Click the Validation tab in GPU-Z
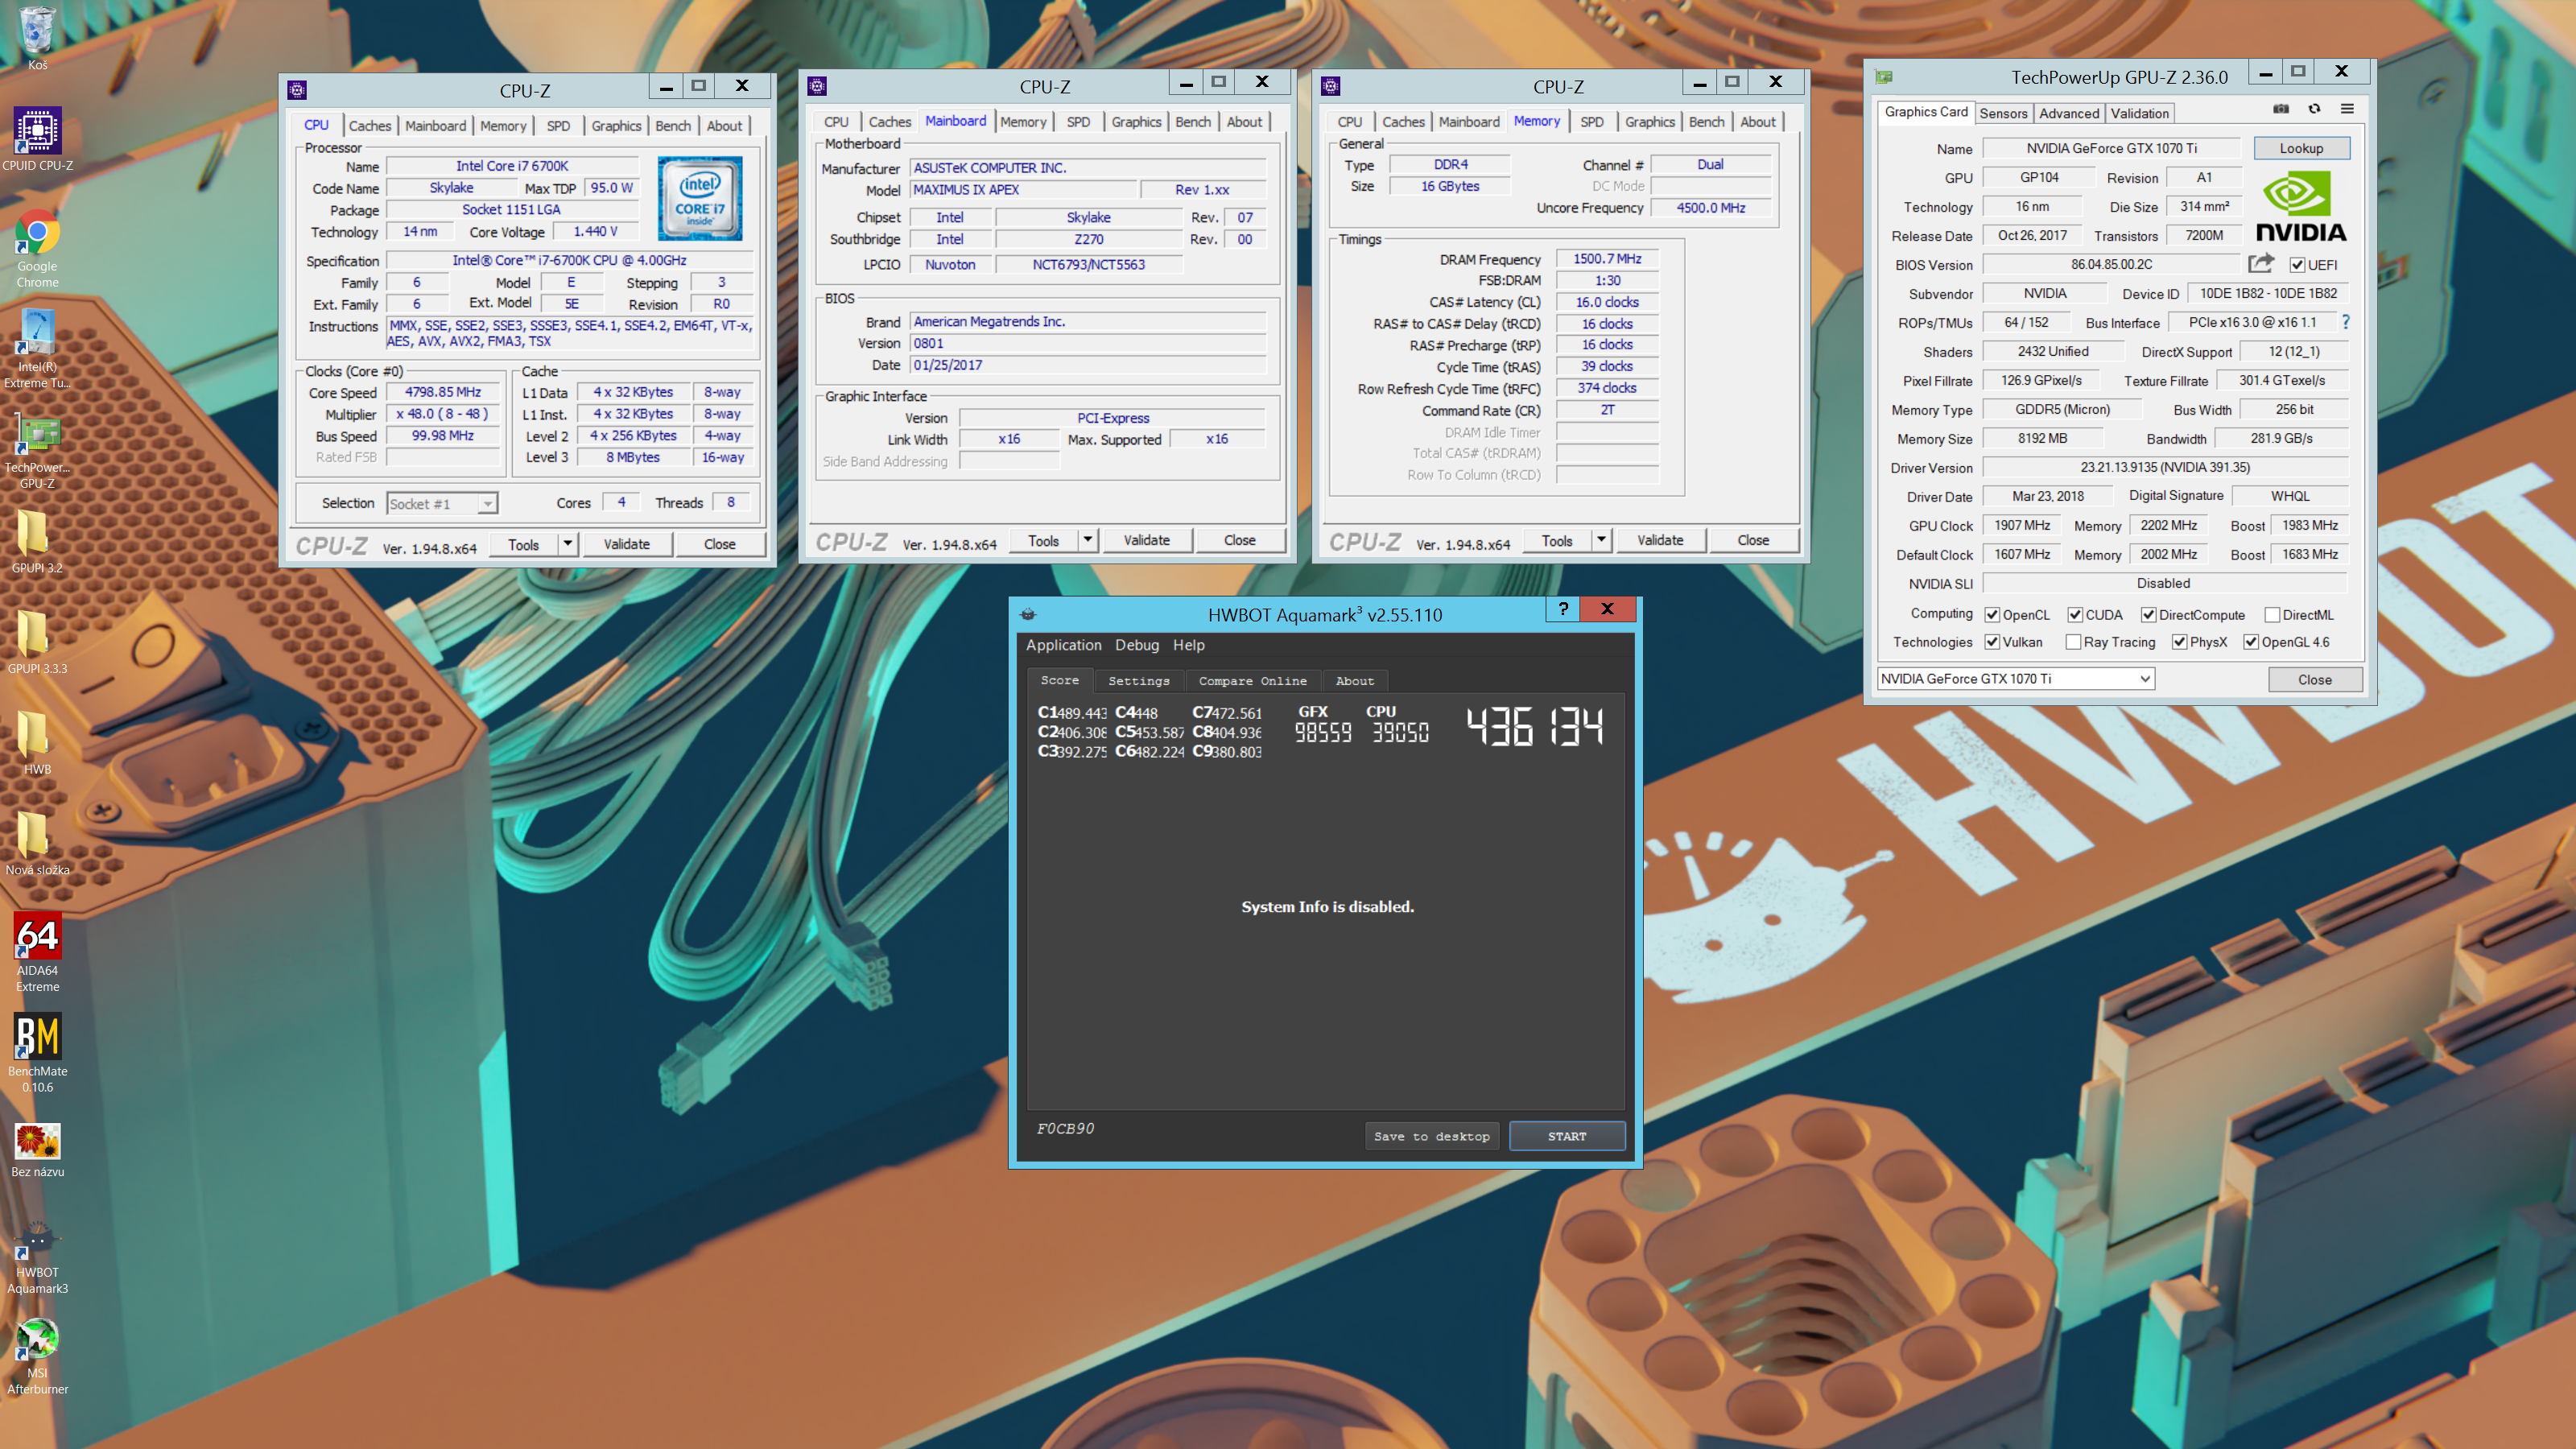 tap(2139, 114)
